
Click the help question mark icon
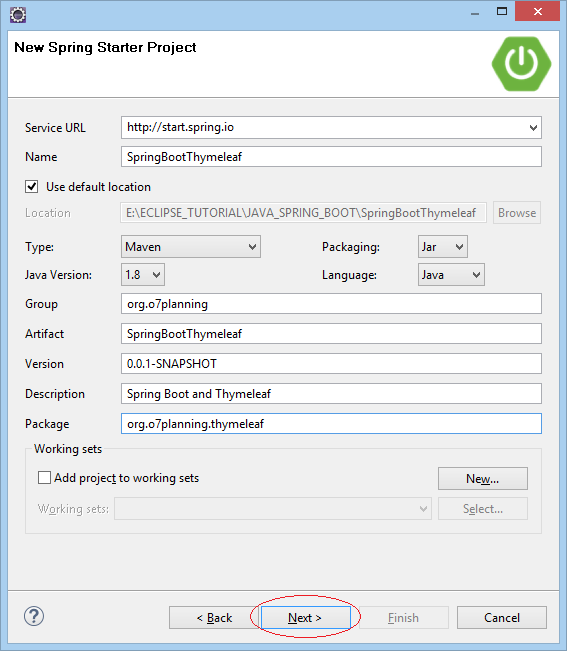point(34,616)
